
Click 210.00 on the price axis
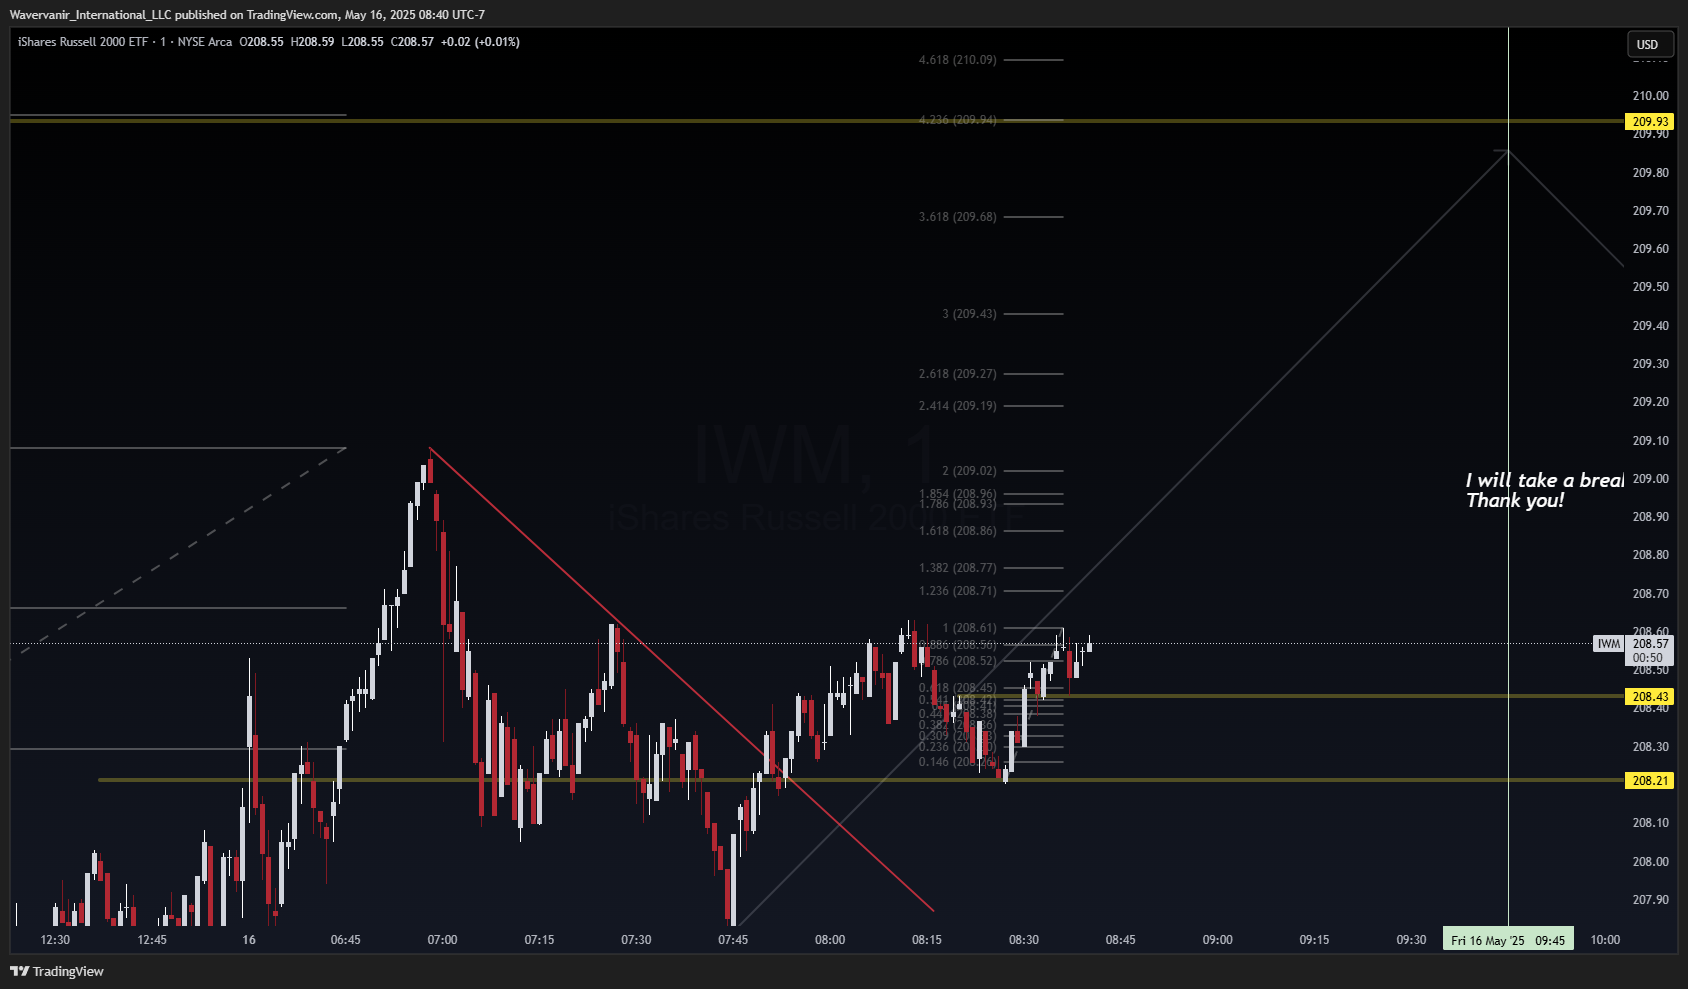point(1650,96)
